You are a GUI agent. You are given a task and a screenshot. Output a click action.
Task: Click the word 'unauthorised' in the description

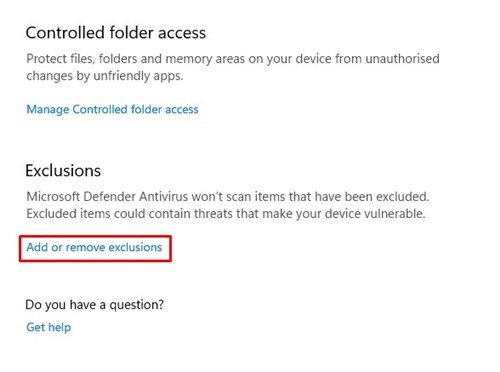coord(402,59)
